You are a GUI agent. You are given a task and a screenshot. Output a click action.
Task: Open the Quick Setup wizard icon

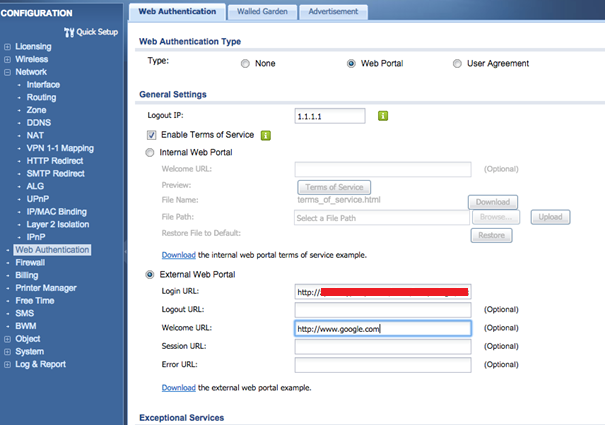click(x=69, y=31)
